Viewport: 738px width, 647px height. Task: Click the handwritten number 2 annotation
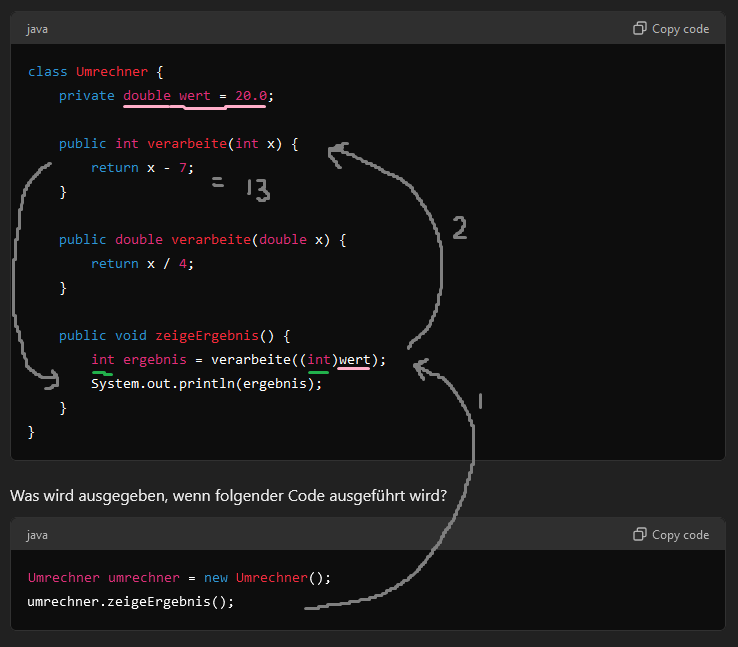pos(459,228)
